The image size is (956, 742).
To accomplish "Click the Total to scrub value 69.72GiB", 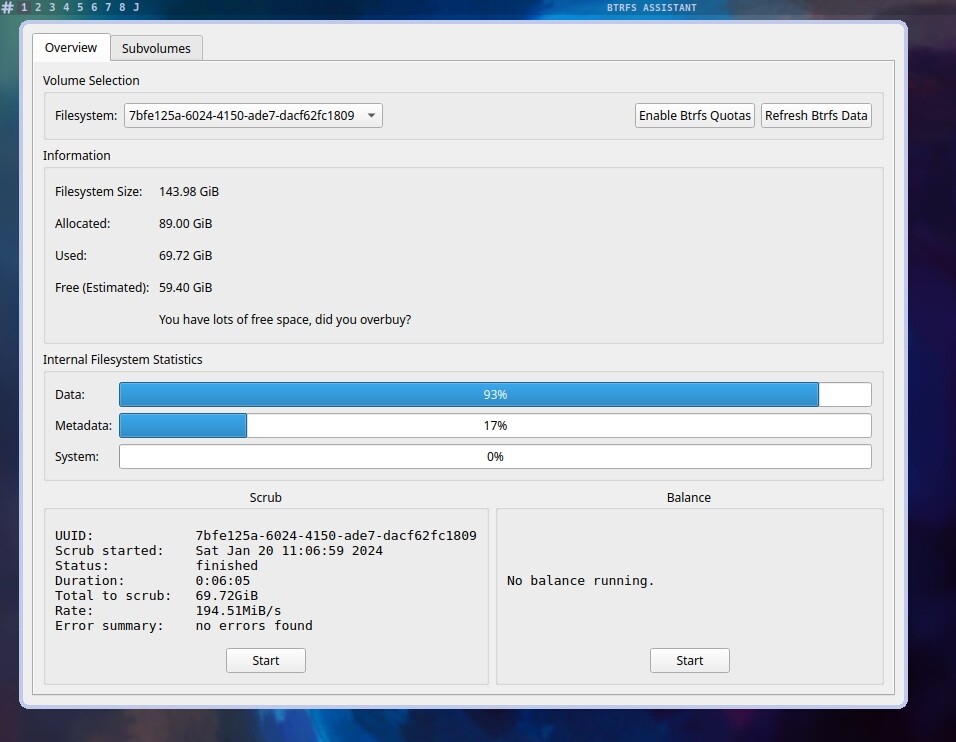I will (227, 596).
